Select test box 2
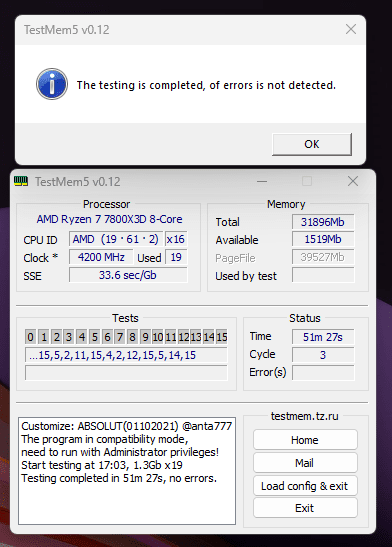Image resolution: width=392 pixels, height=547 pixels. click(56, 337)
